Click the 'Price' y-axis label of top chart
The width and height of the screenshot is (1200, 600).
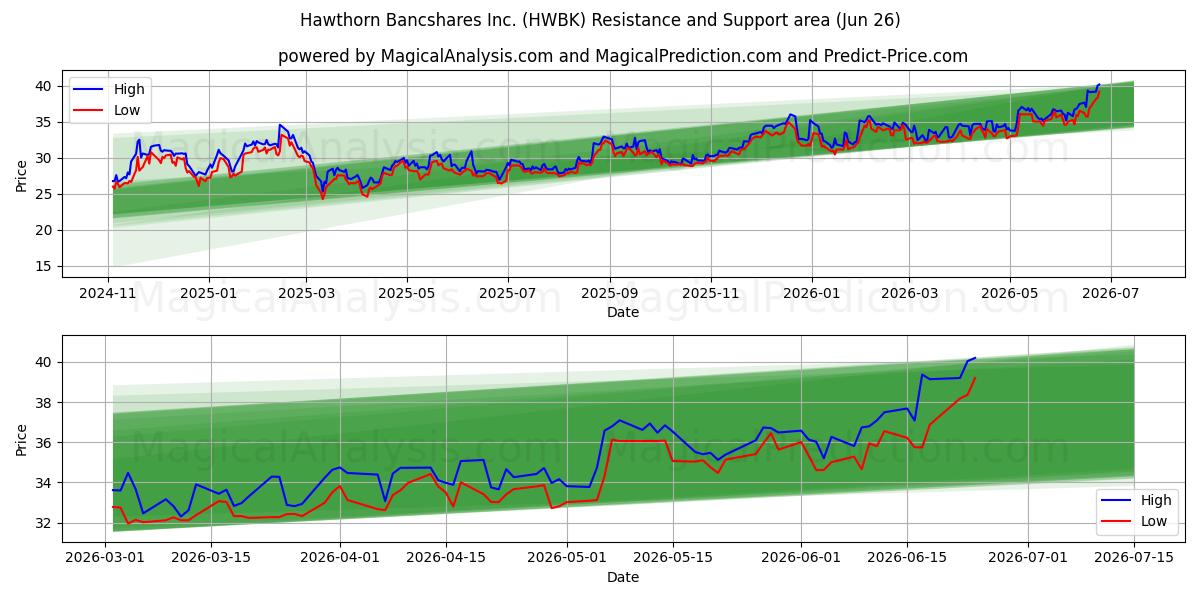tap(22, 174)
